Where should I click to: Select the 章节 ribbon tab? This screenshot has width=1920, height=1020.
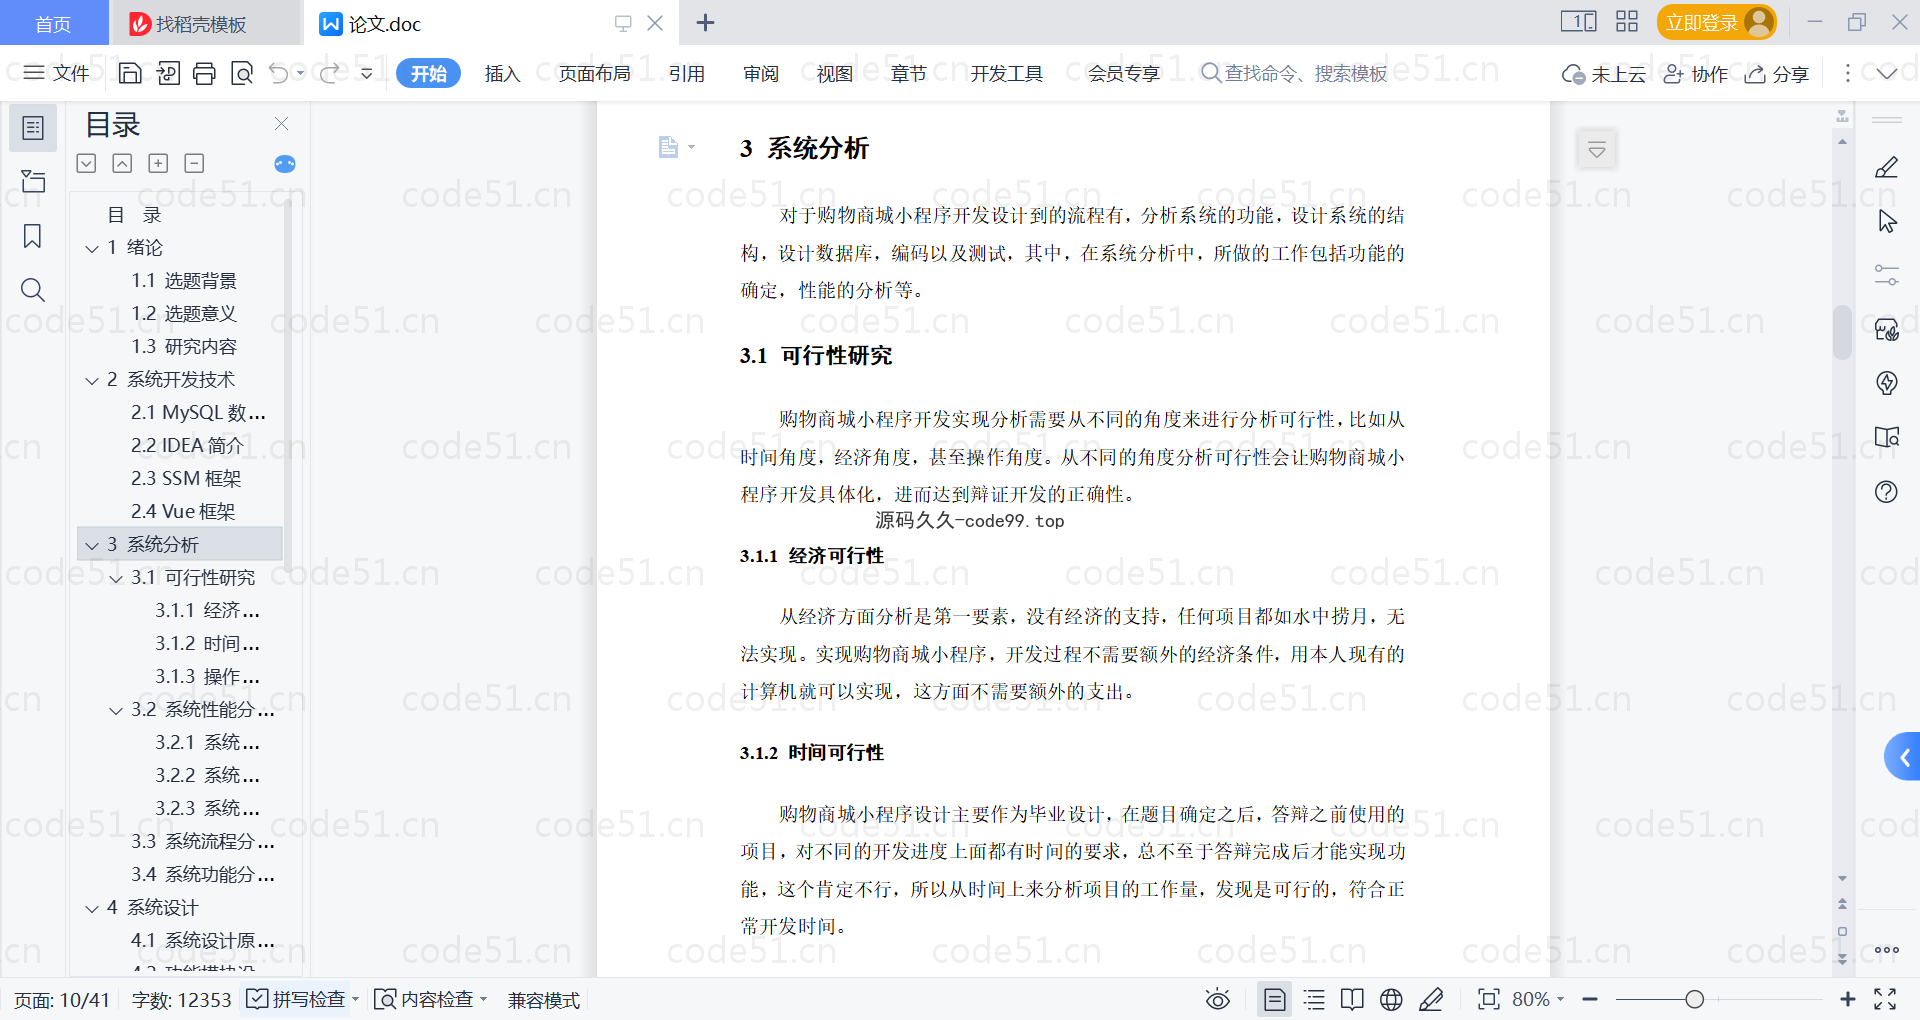pyautogui.click(x=909, y=73)
